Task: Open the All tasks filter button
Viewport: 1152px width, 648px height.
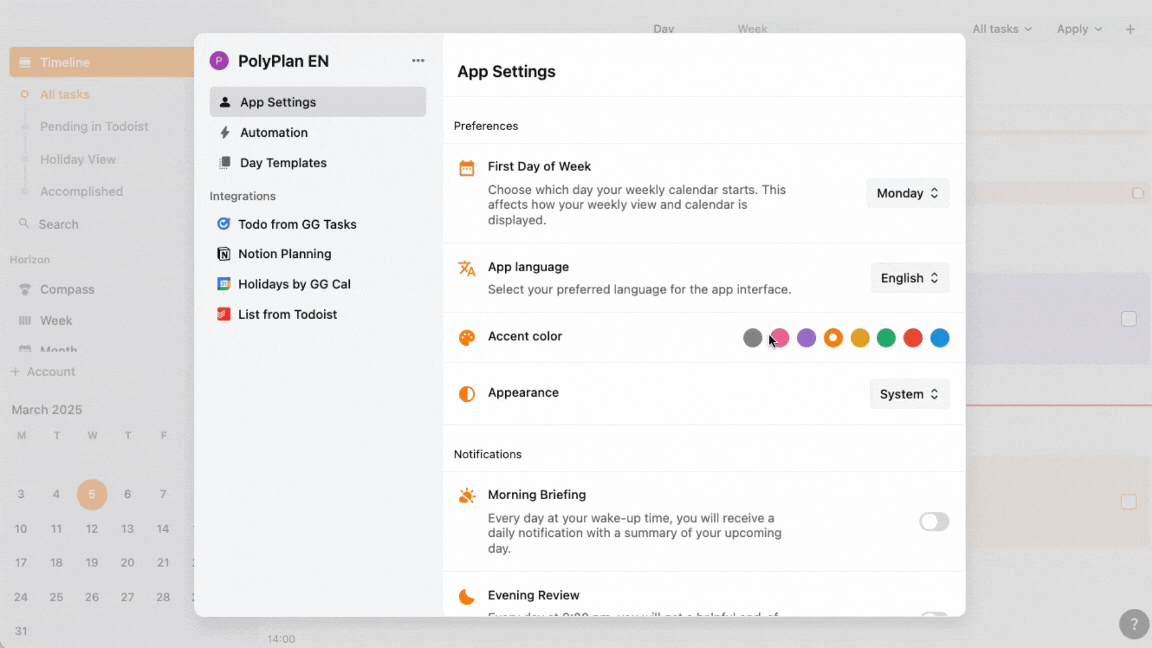Action: coord(1002,29)
